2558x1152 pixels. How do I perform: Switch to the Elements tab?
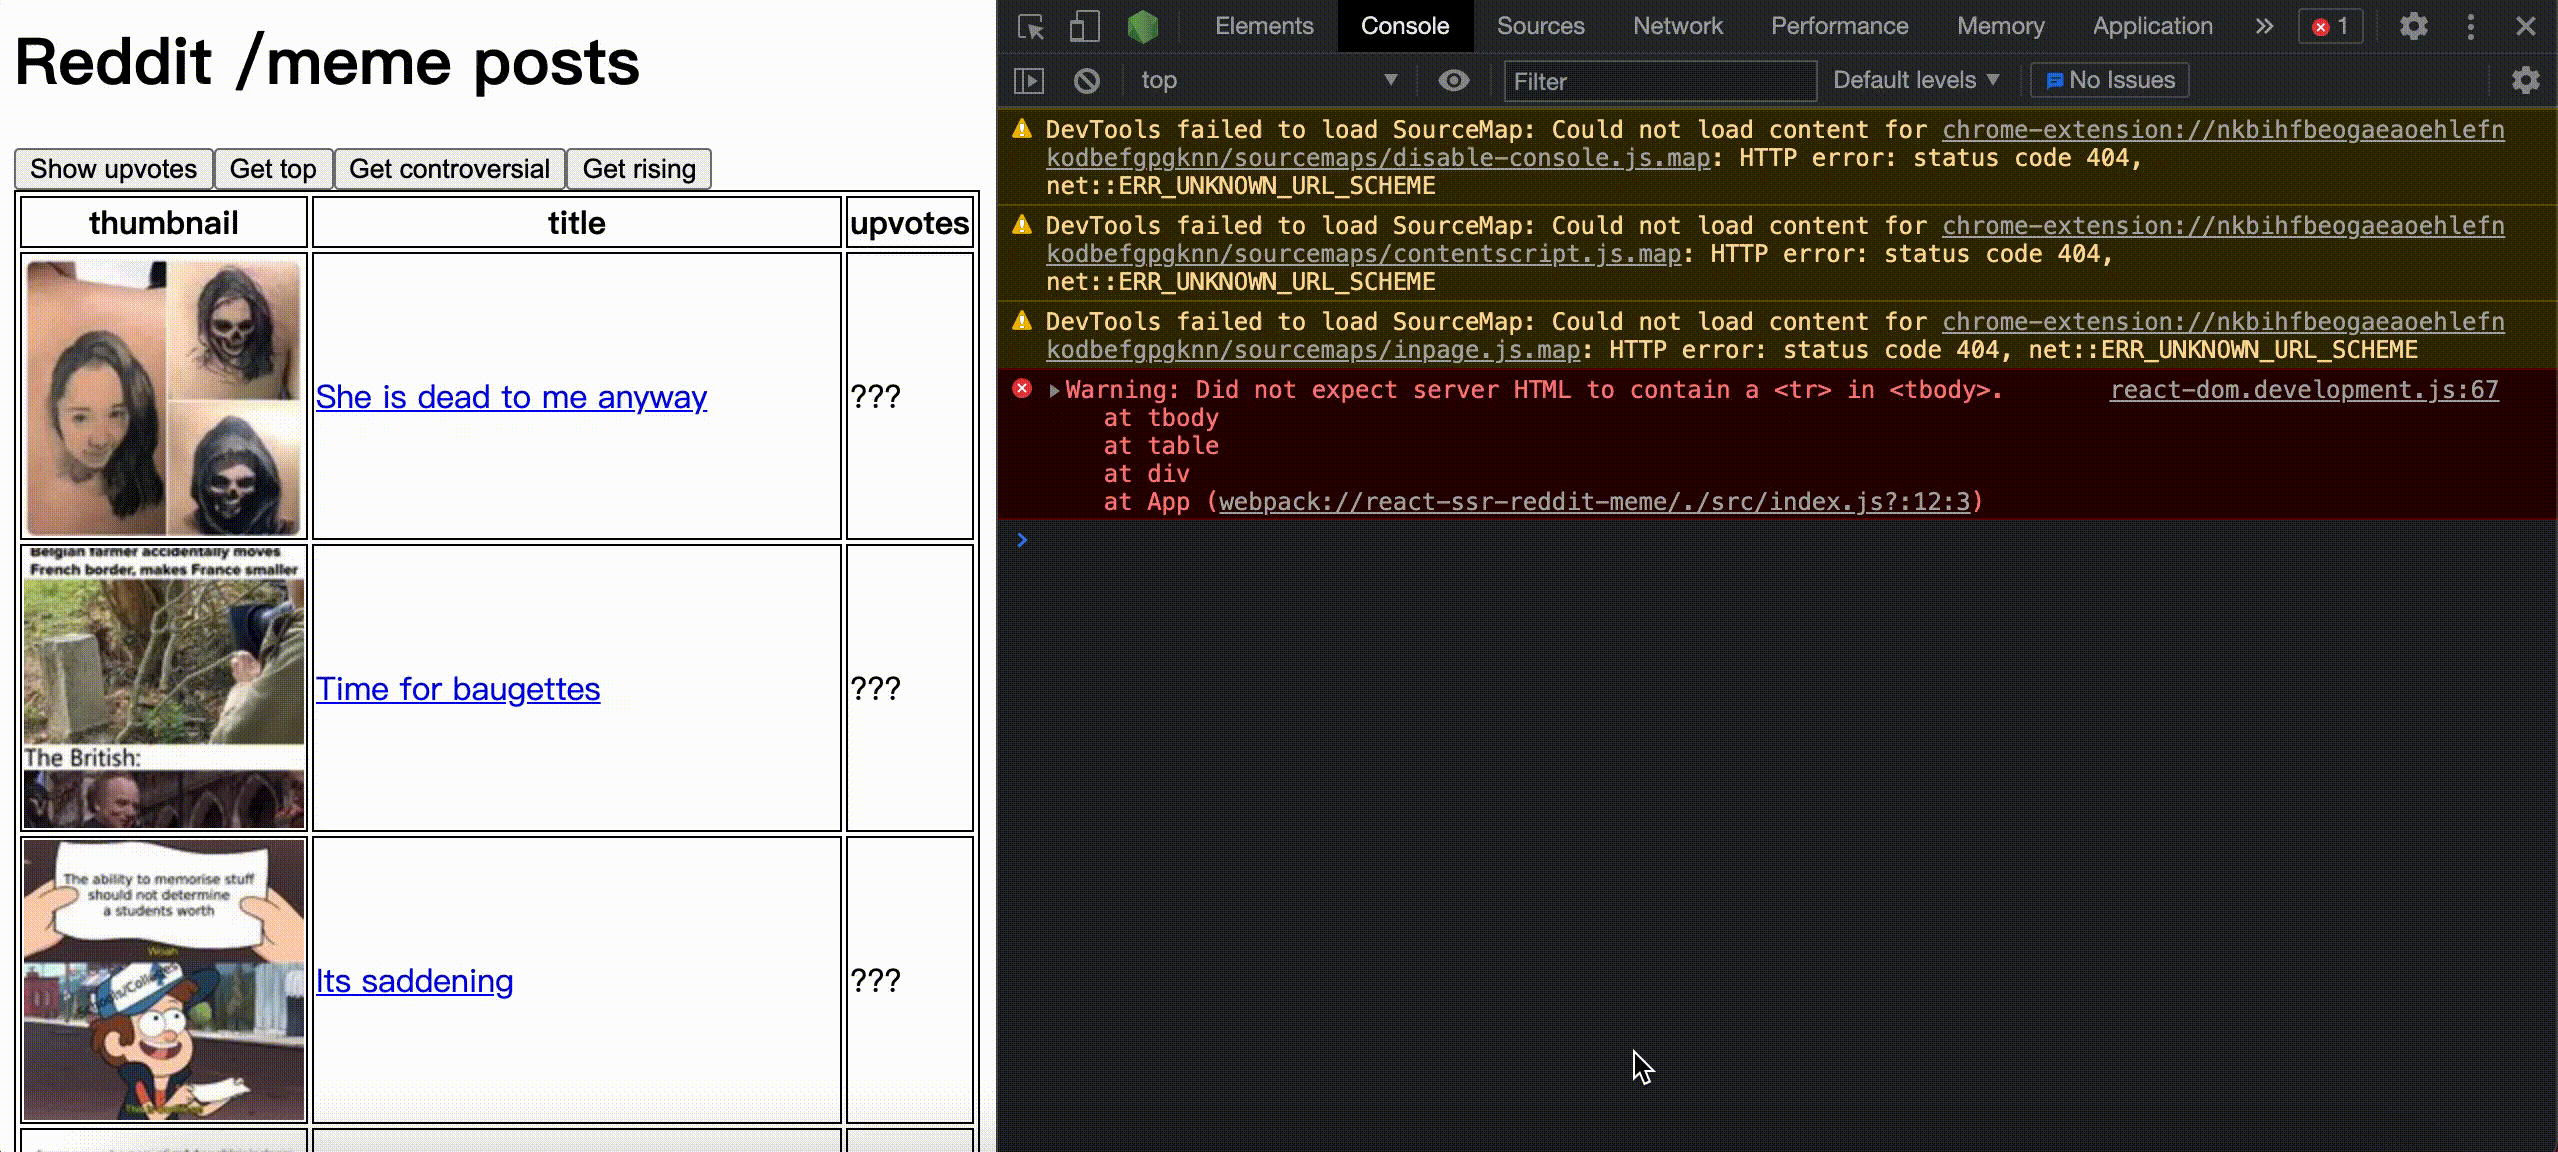coord(1264,26)
